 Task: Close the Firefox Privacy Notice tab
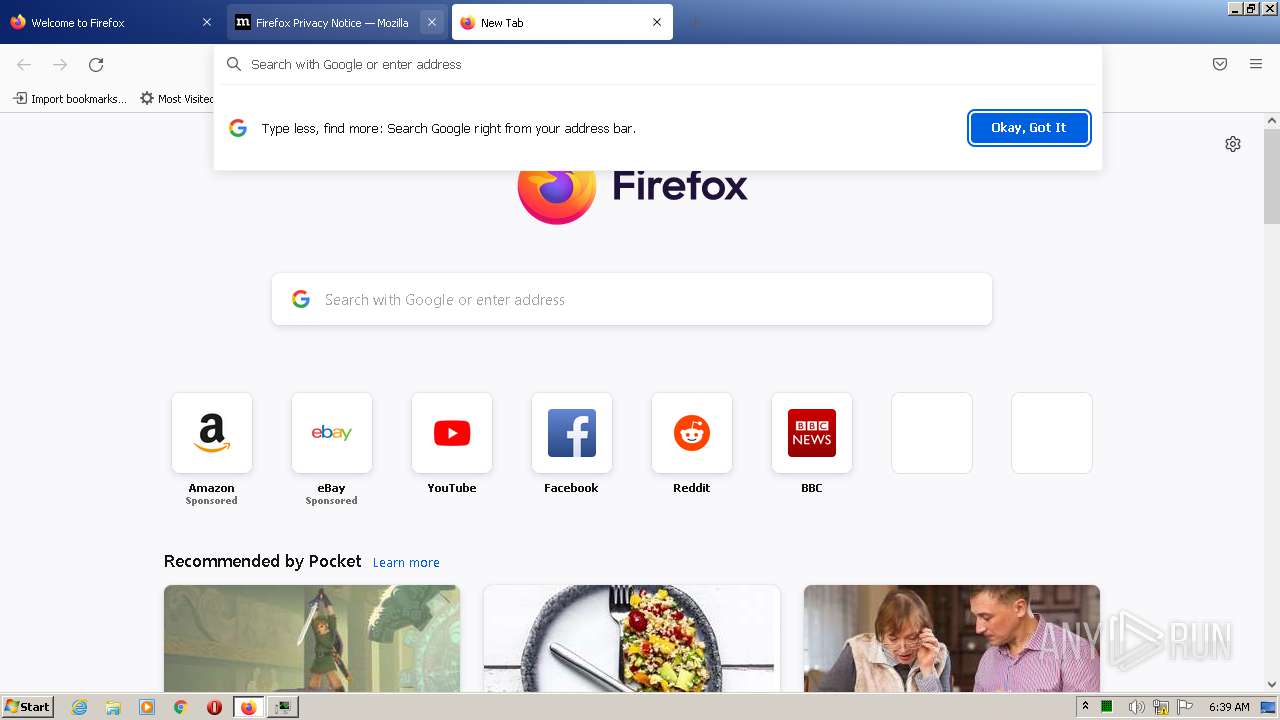[432, 22]
